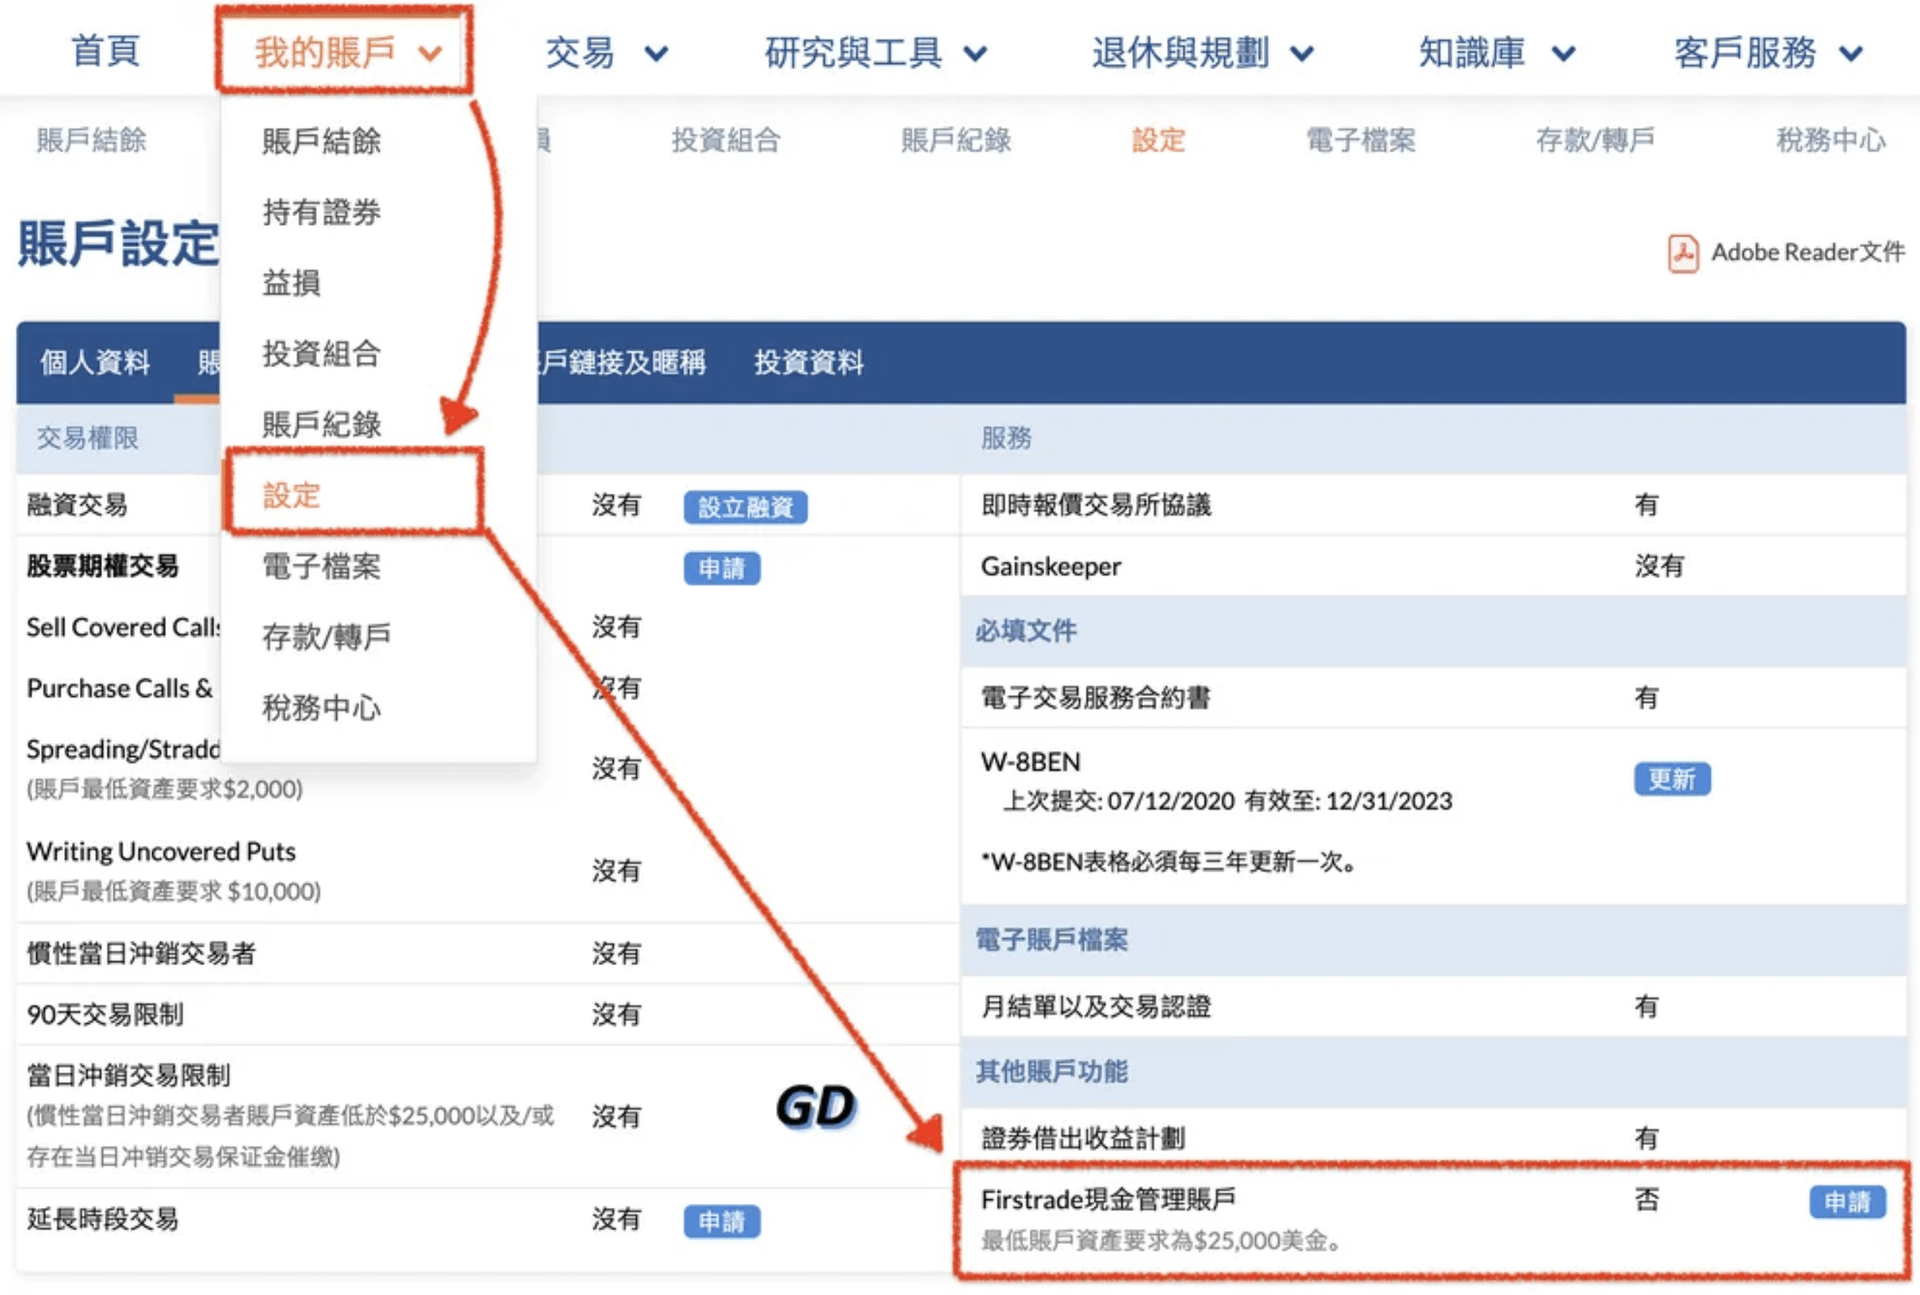
Task: Go to 首頁 in top navigation
Action: [105, 52]
